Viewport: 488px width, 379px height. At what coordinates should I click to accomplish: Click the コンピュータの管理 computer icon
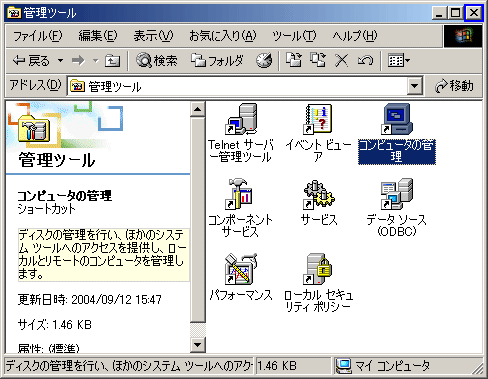[397, 119]
